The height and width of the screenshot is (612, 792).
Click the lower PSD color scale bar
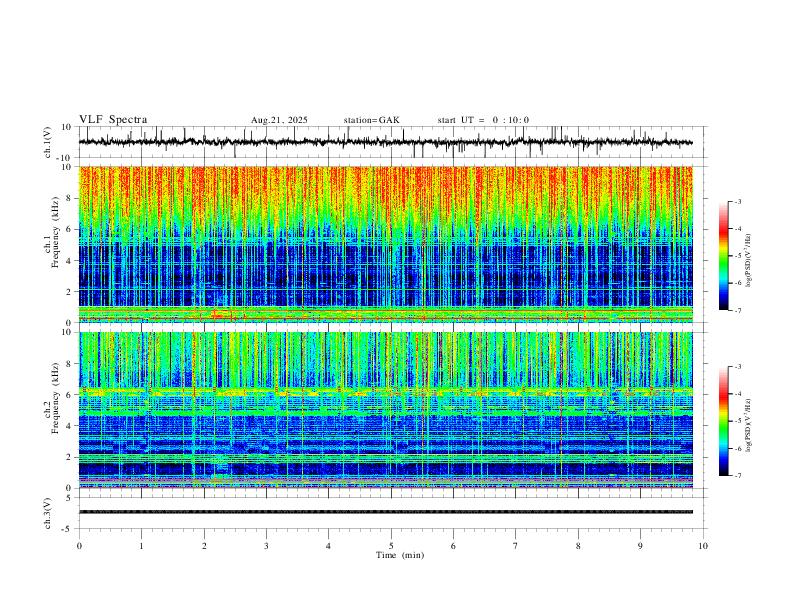pyautogui.click(x=723, y=421)
